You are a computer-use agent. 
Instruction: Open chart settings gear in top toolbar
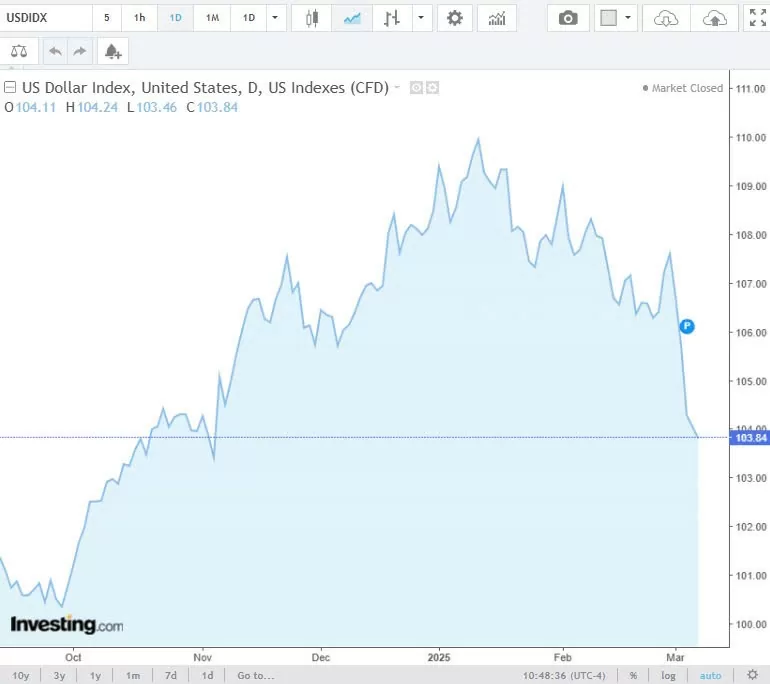click(x=455, y=18)
